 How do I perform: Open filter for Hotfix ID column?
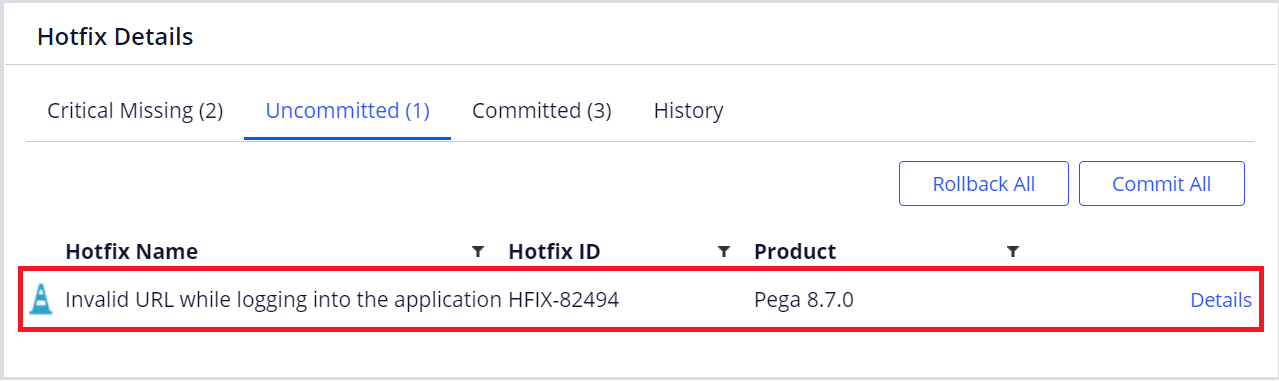[x=724, y=251]
